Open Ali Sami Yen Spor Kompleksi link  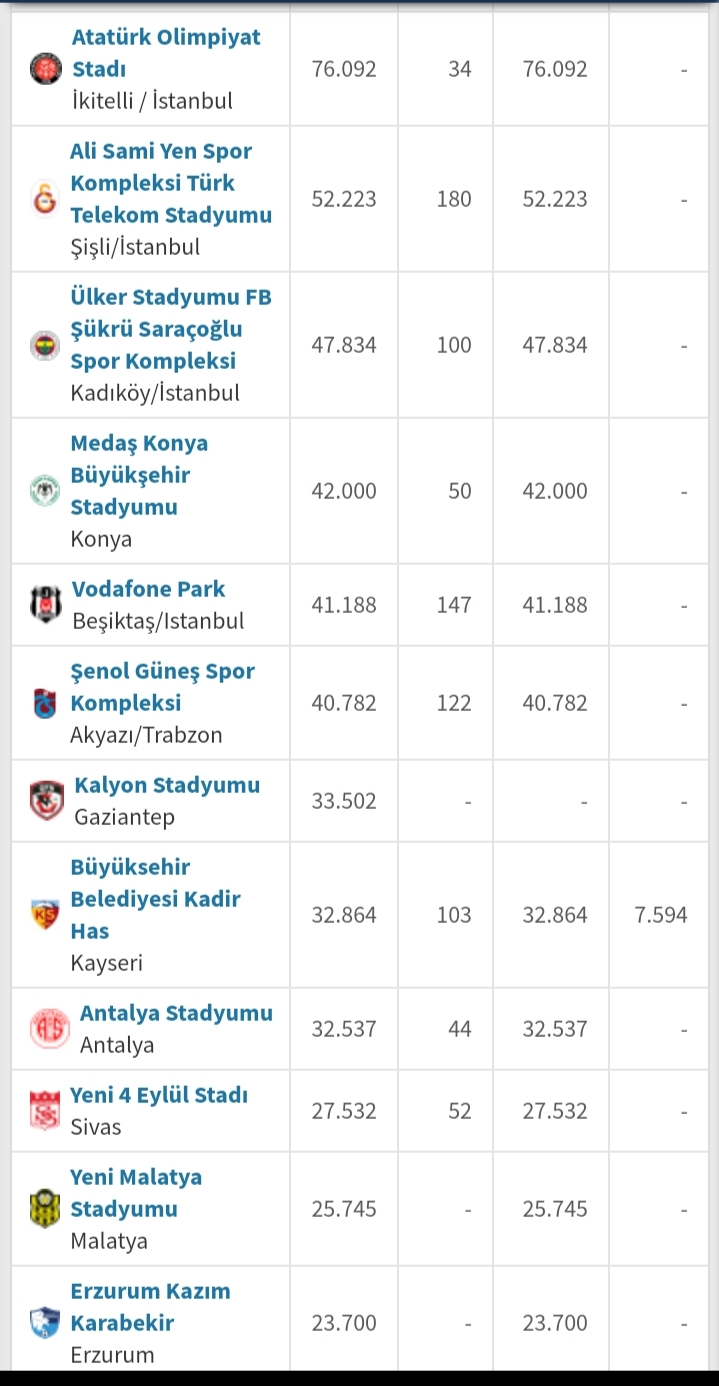tap(171, 183)
